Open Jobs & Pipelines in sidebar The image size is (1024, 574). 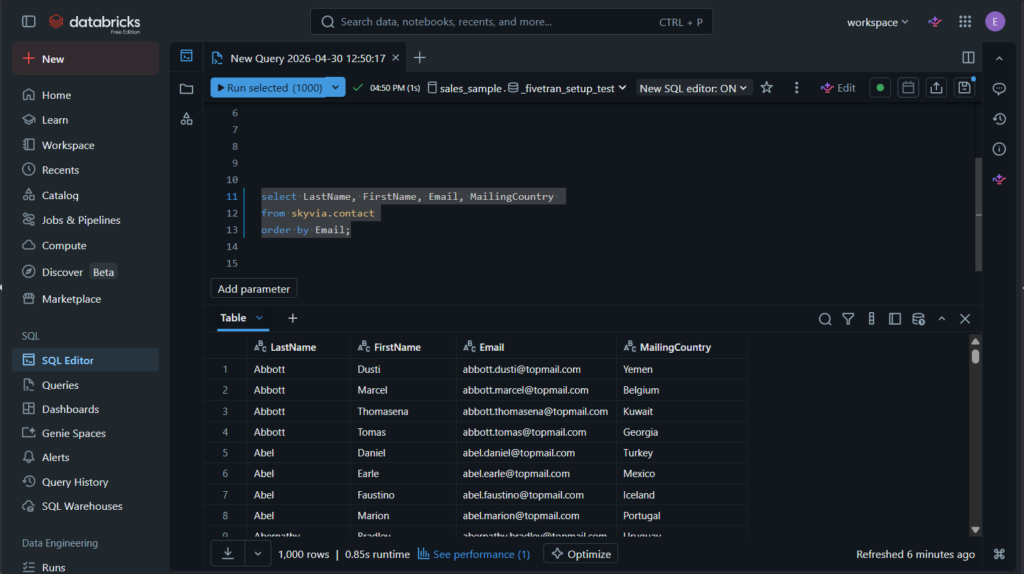pos(85,220)
